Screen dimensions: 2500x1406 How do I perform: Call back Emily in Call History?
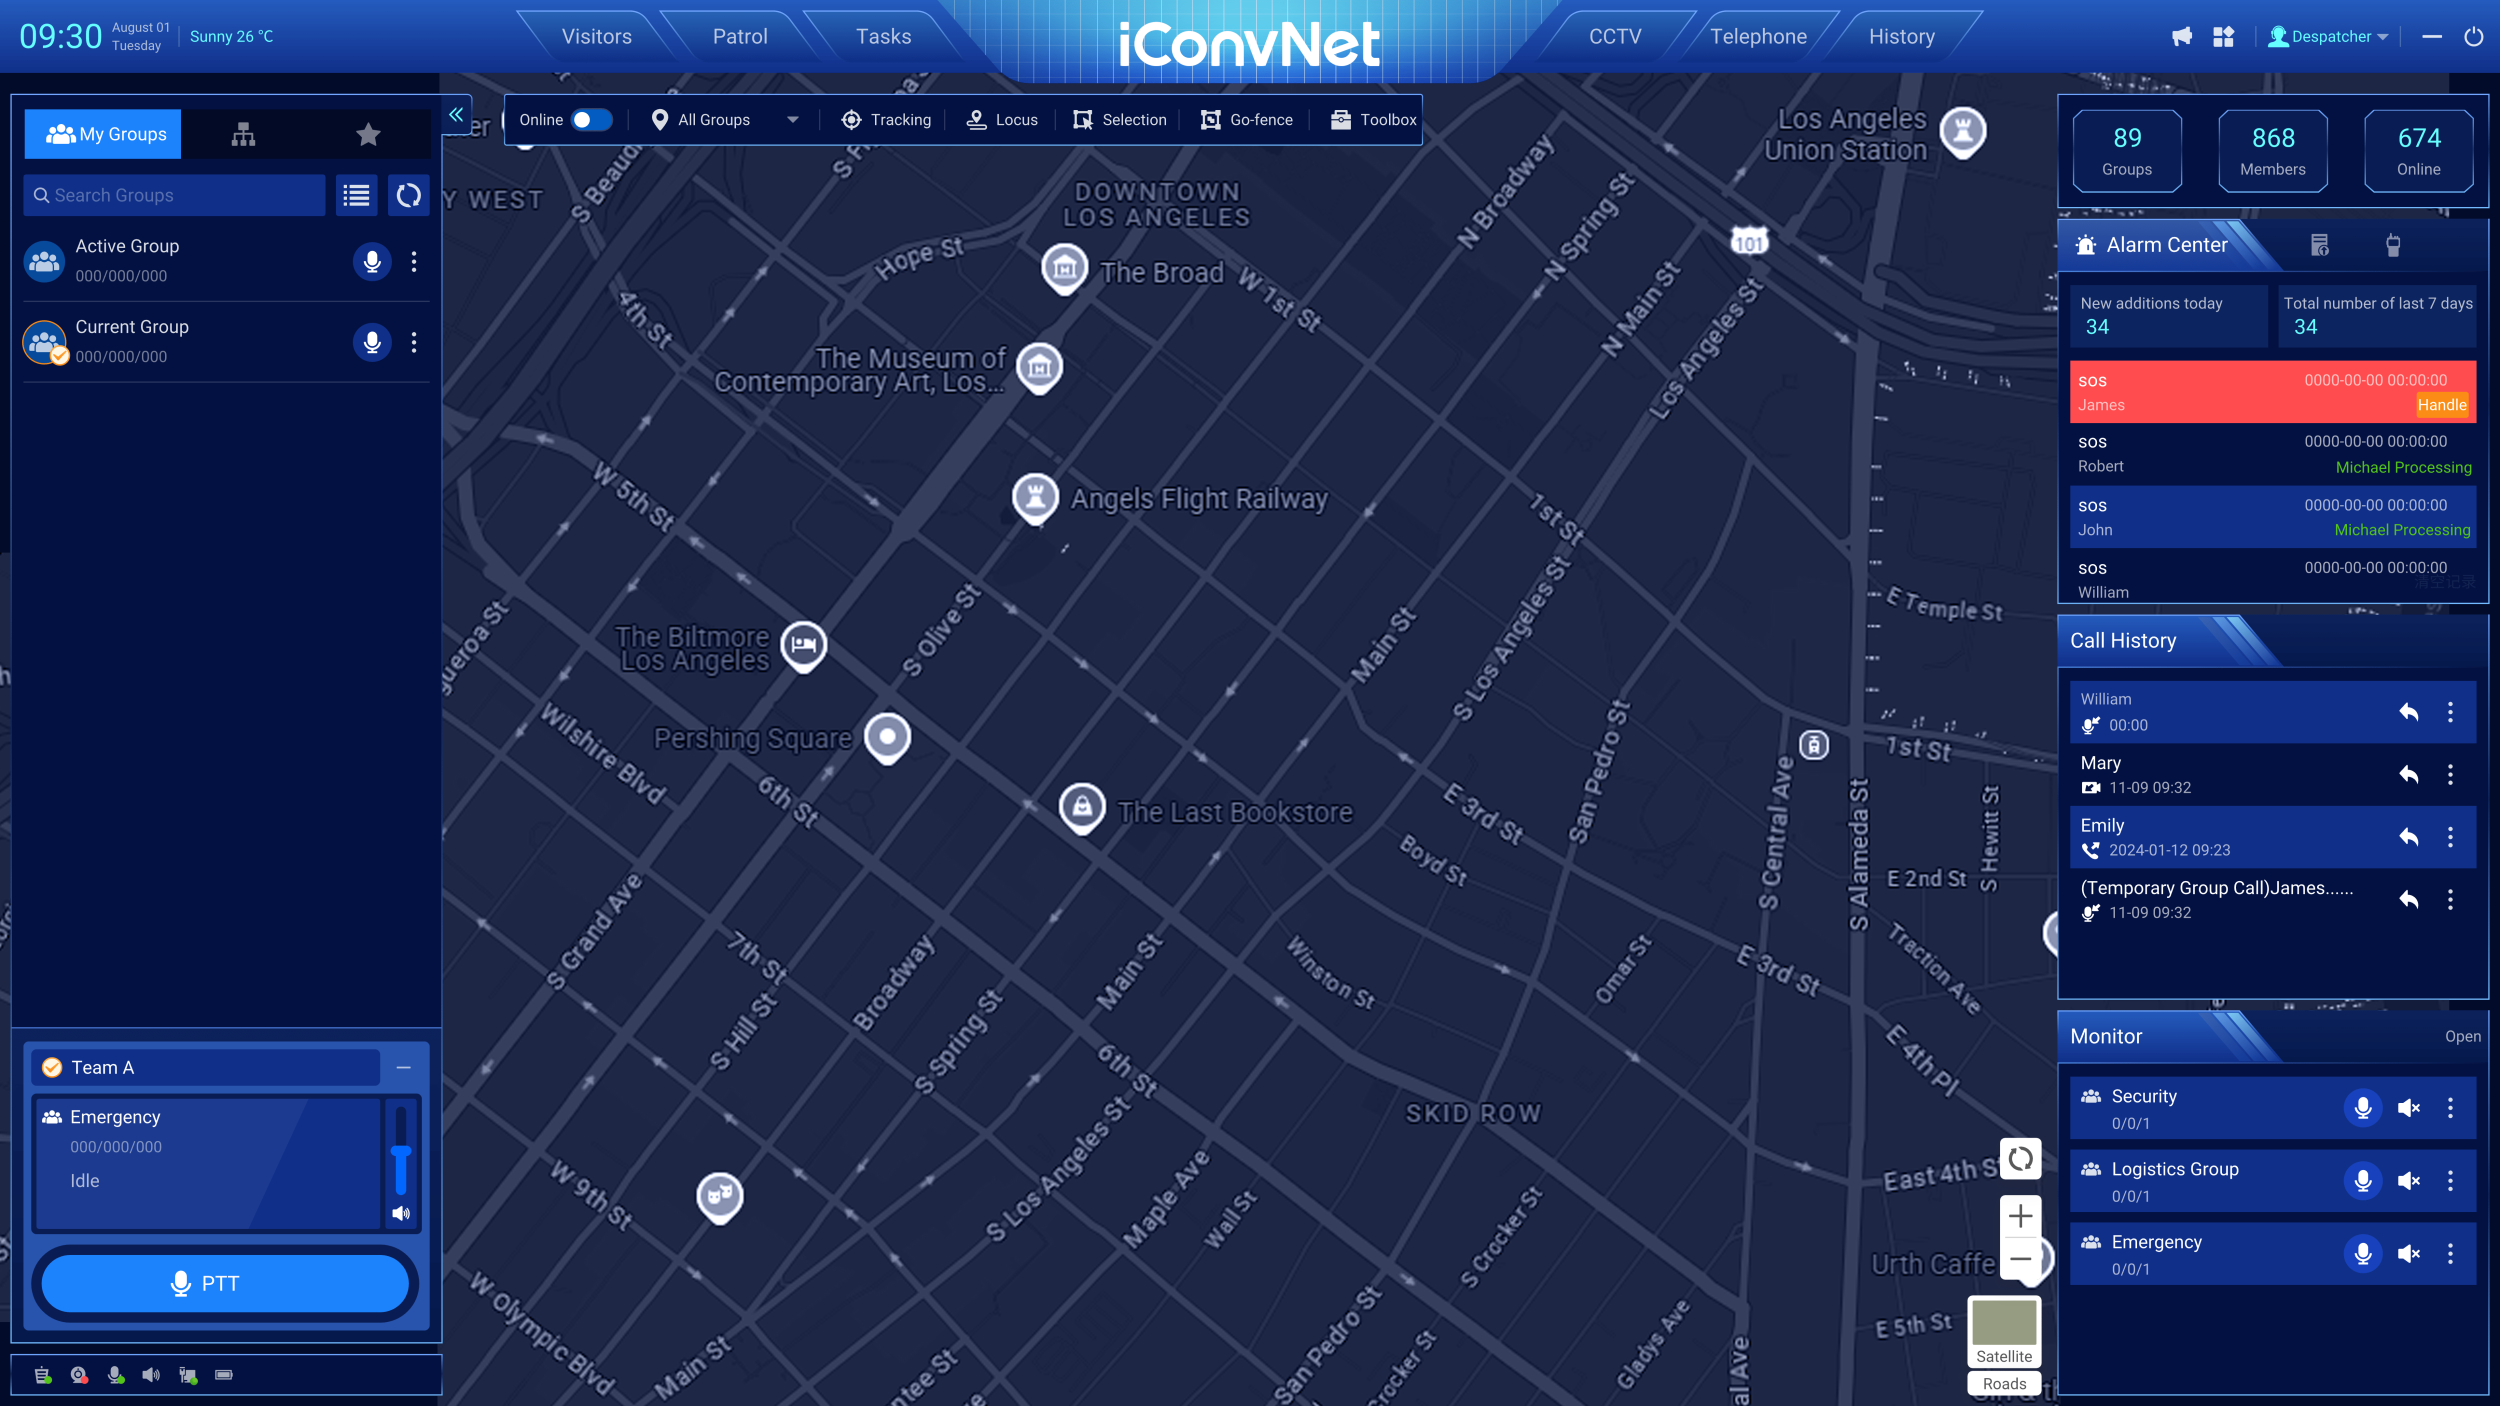2409,837
